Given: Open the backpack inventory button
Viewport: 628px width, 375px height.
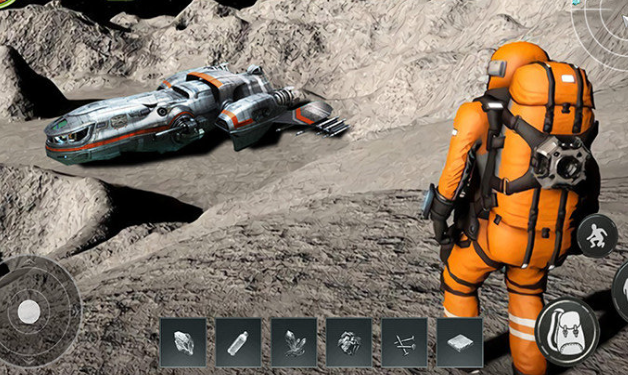Looking at the screenshot, I should coord(567,332).
